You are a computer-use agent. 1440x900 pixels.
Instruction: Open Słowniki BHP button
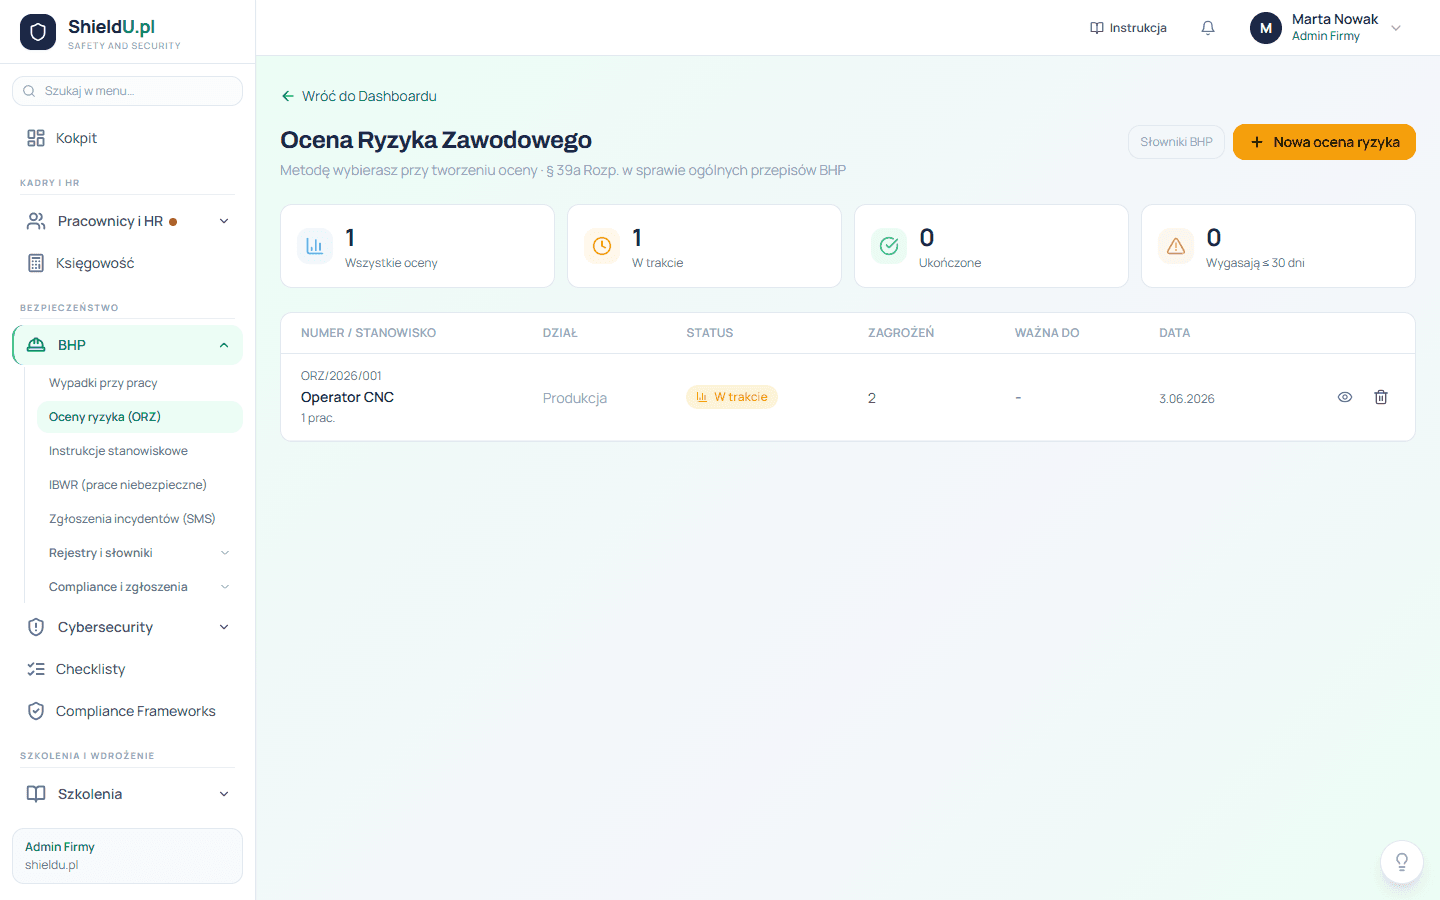(x=1176, y=142)
